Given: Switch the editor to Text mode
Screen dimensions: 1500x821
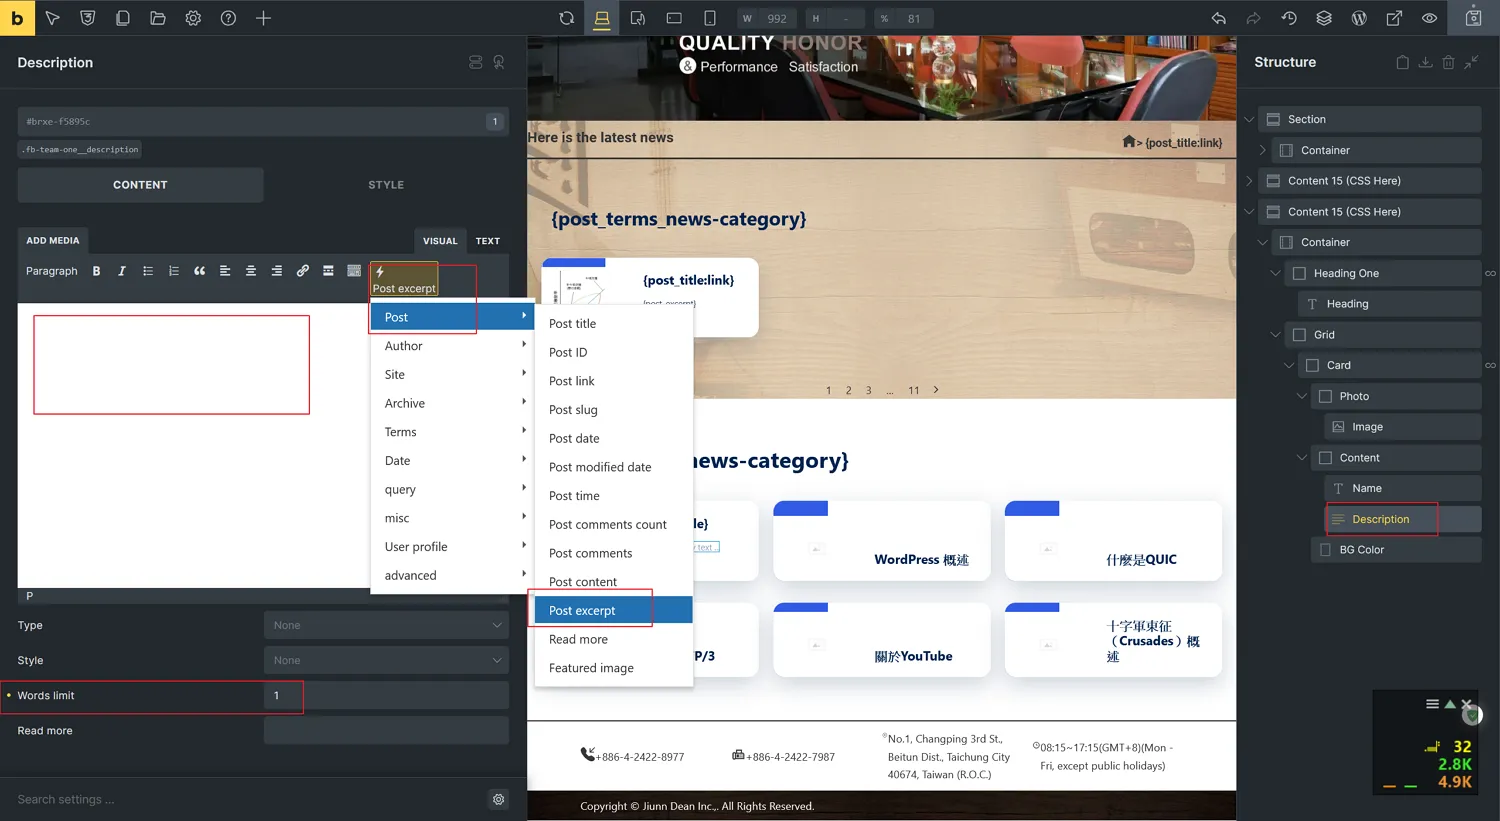Looking at the screenshot, I should coord(487,241).
